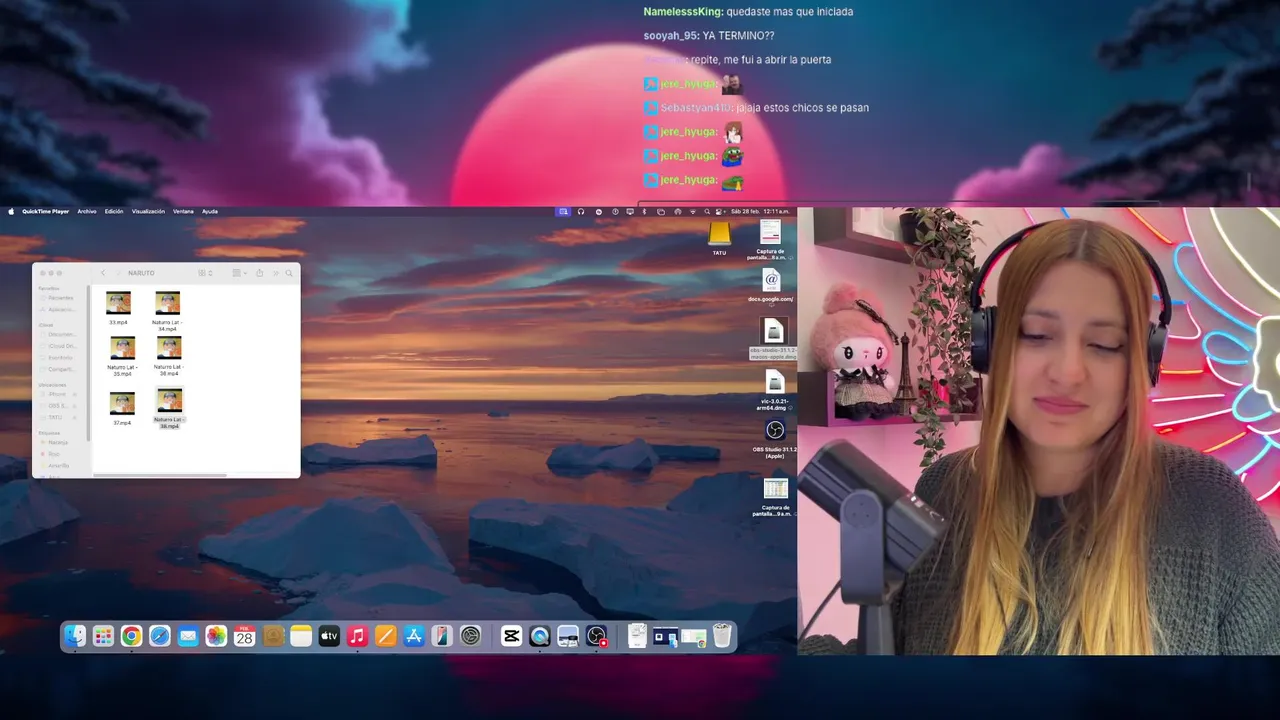Open the Edición menu
Screen dimensions: 1280x720
tap(114, 211)
